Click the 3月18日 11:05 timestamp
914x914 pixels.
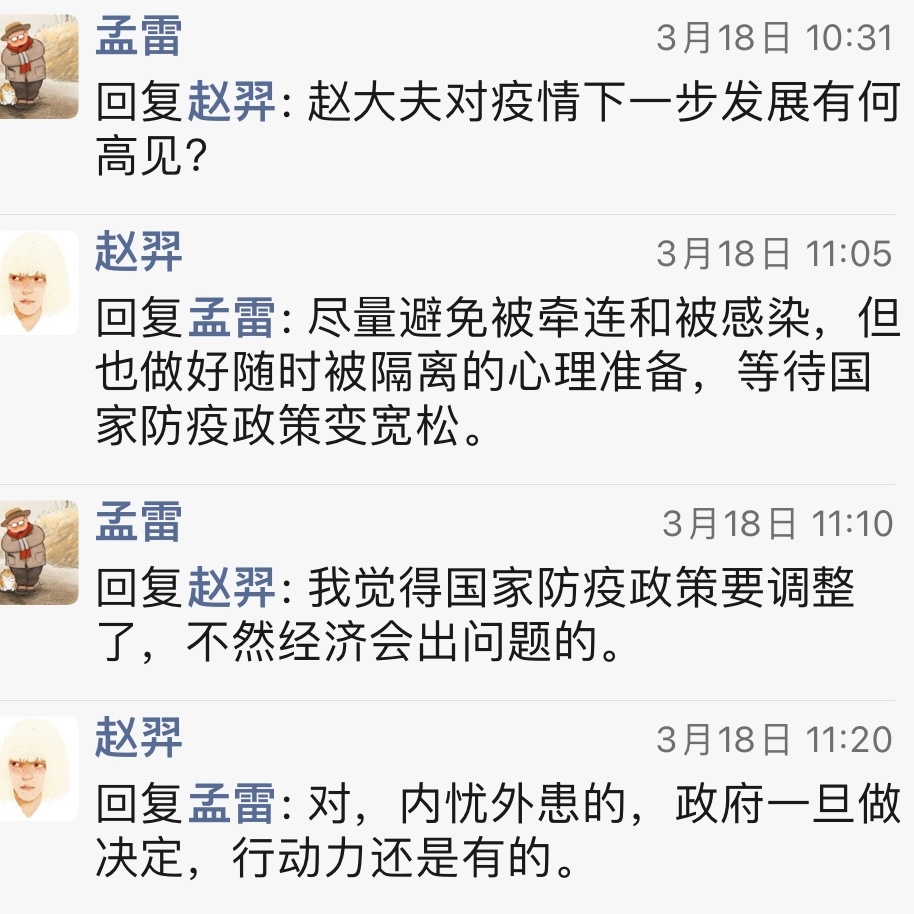point(773,254)
